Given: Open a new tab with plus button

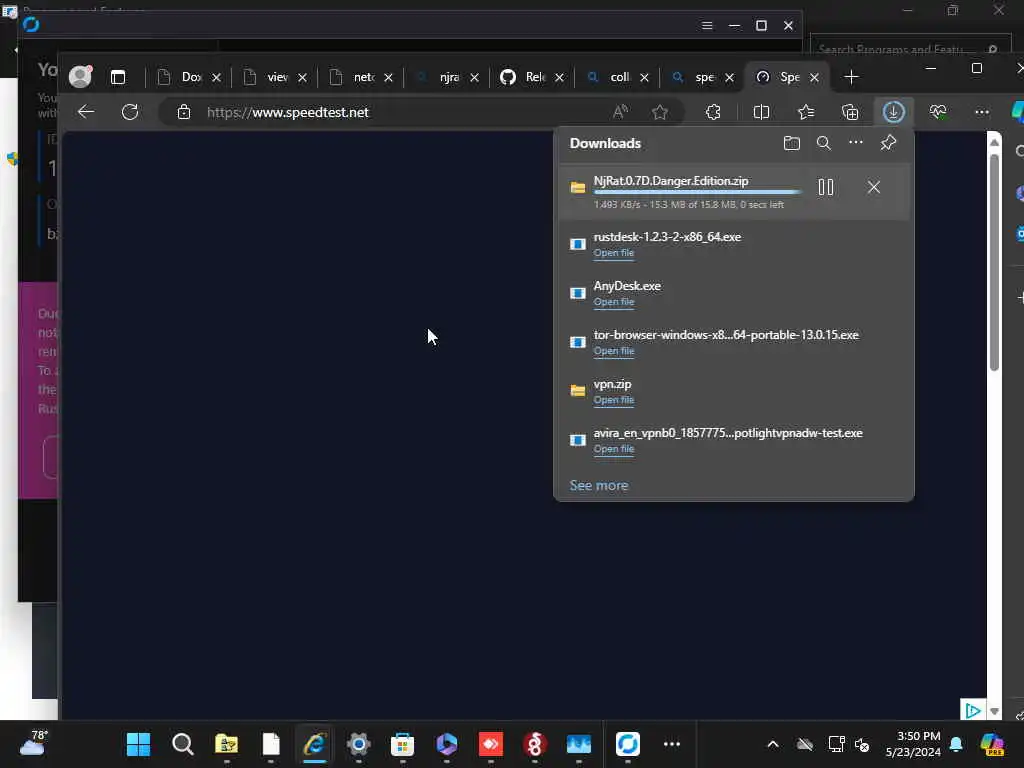Looking at the screenshot, I should (851, 77).
